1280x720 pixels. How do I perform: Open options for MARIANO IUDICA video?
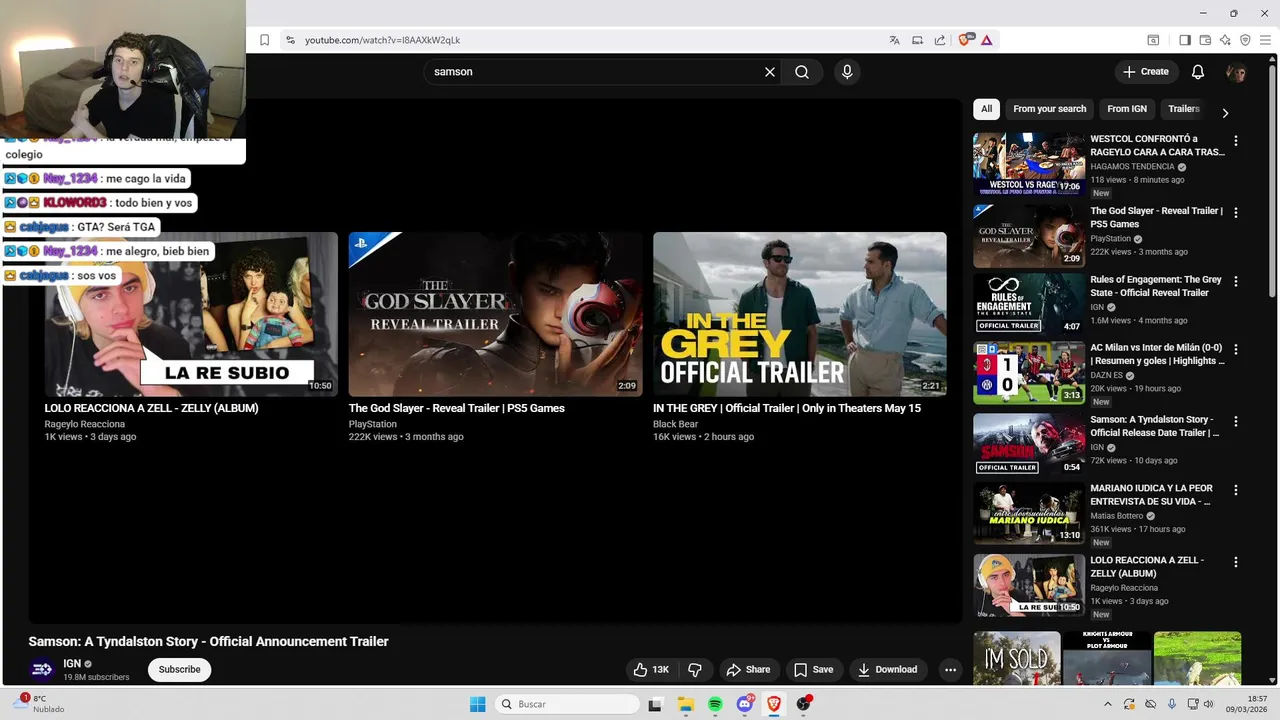pyautogui.click(x=1236, y=491)
